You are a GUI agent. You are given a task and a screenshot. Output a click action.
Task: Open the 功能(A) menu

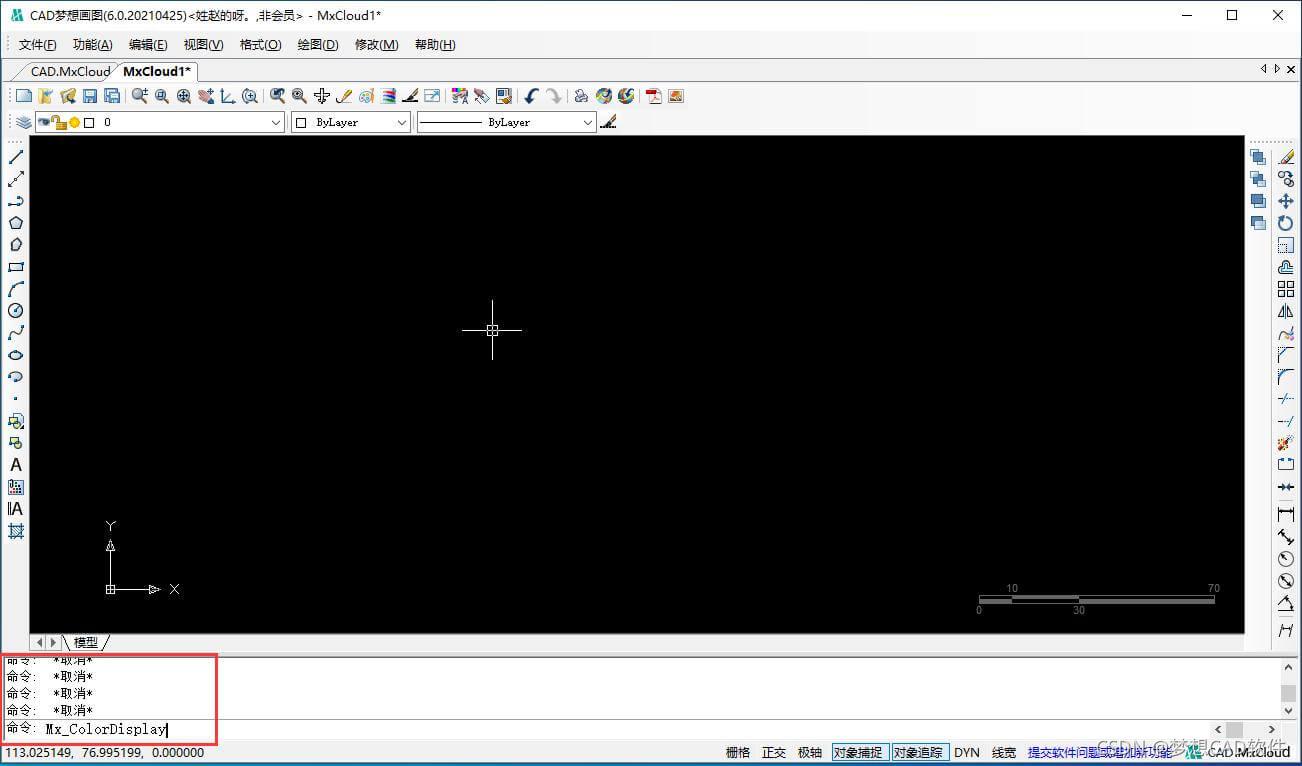(x=93, y=45)
